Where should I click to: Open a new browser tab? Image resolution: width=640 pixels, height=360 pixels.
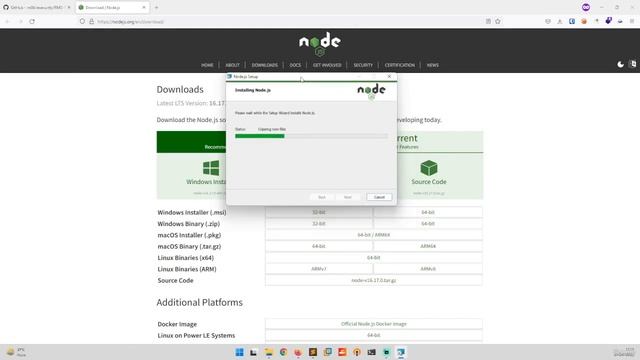coord(156,7)
